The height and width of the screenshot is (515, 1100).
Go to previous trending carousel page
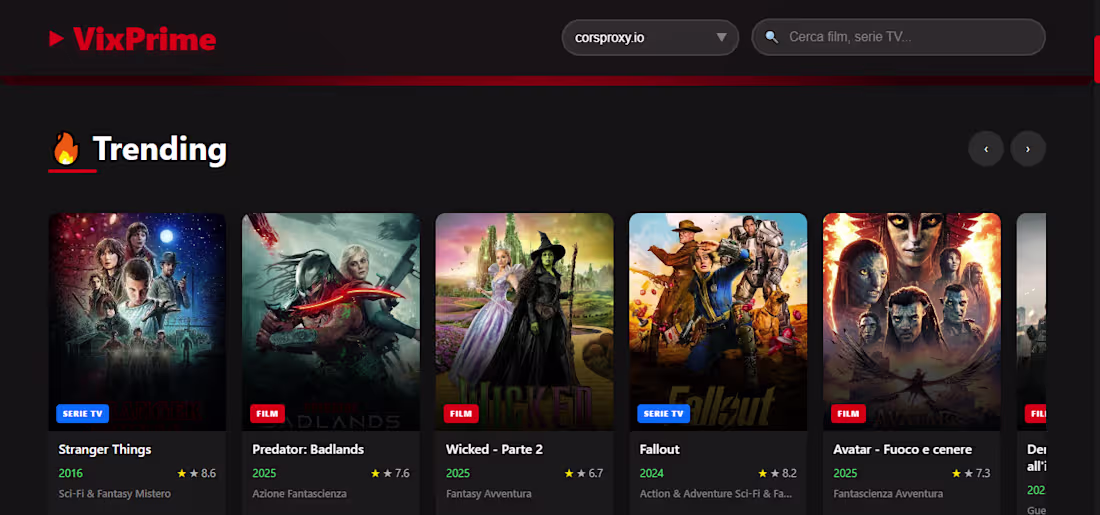(x=986, y=149)
